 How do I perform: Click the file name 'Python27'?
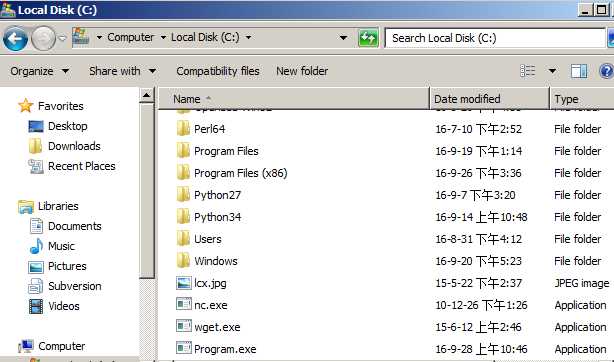(217, 195)
